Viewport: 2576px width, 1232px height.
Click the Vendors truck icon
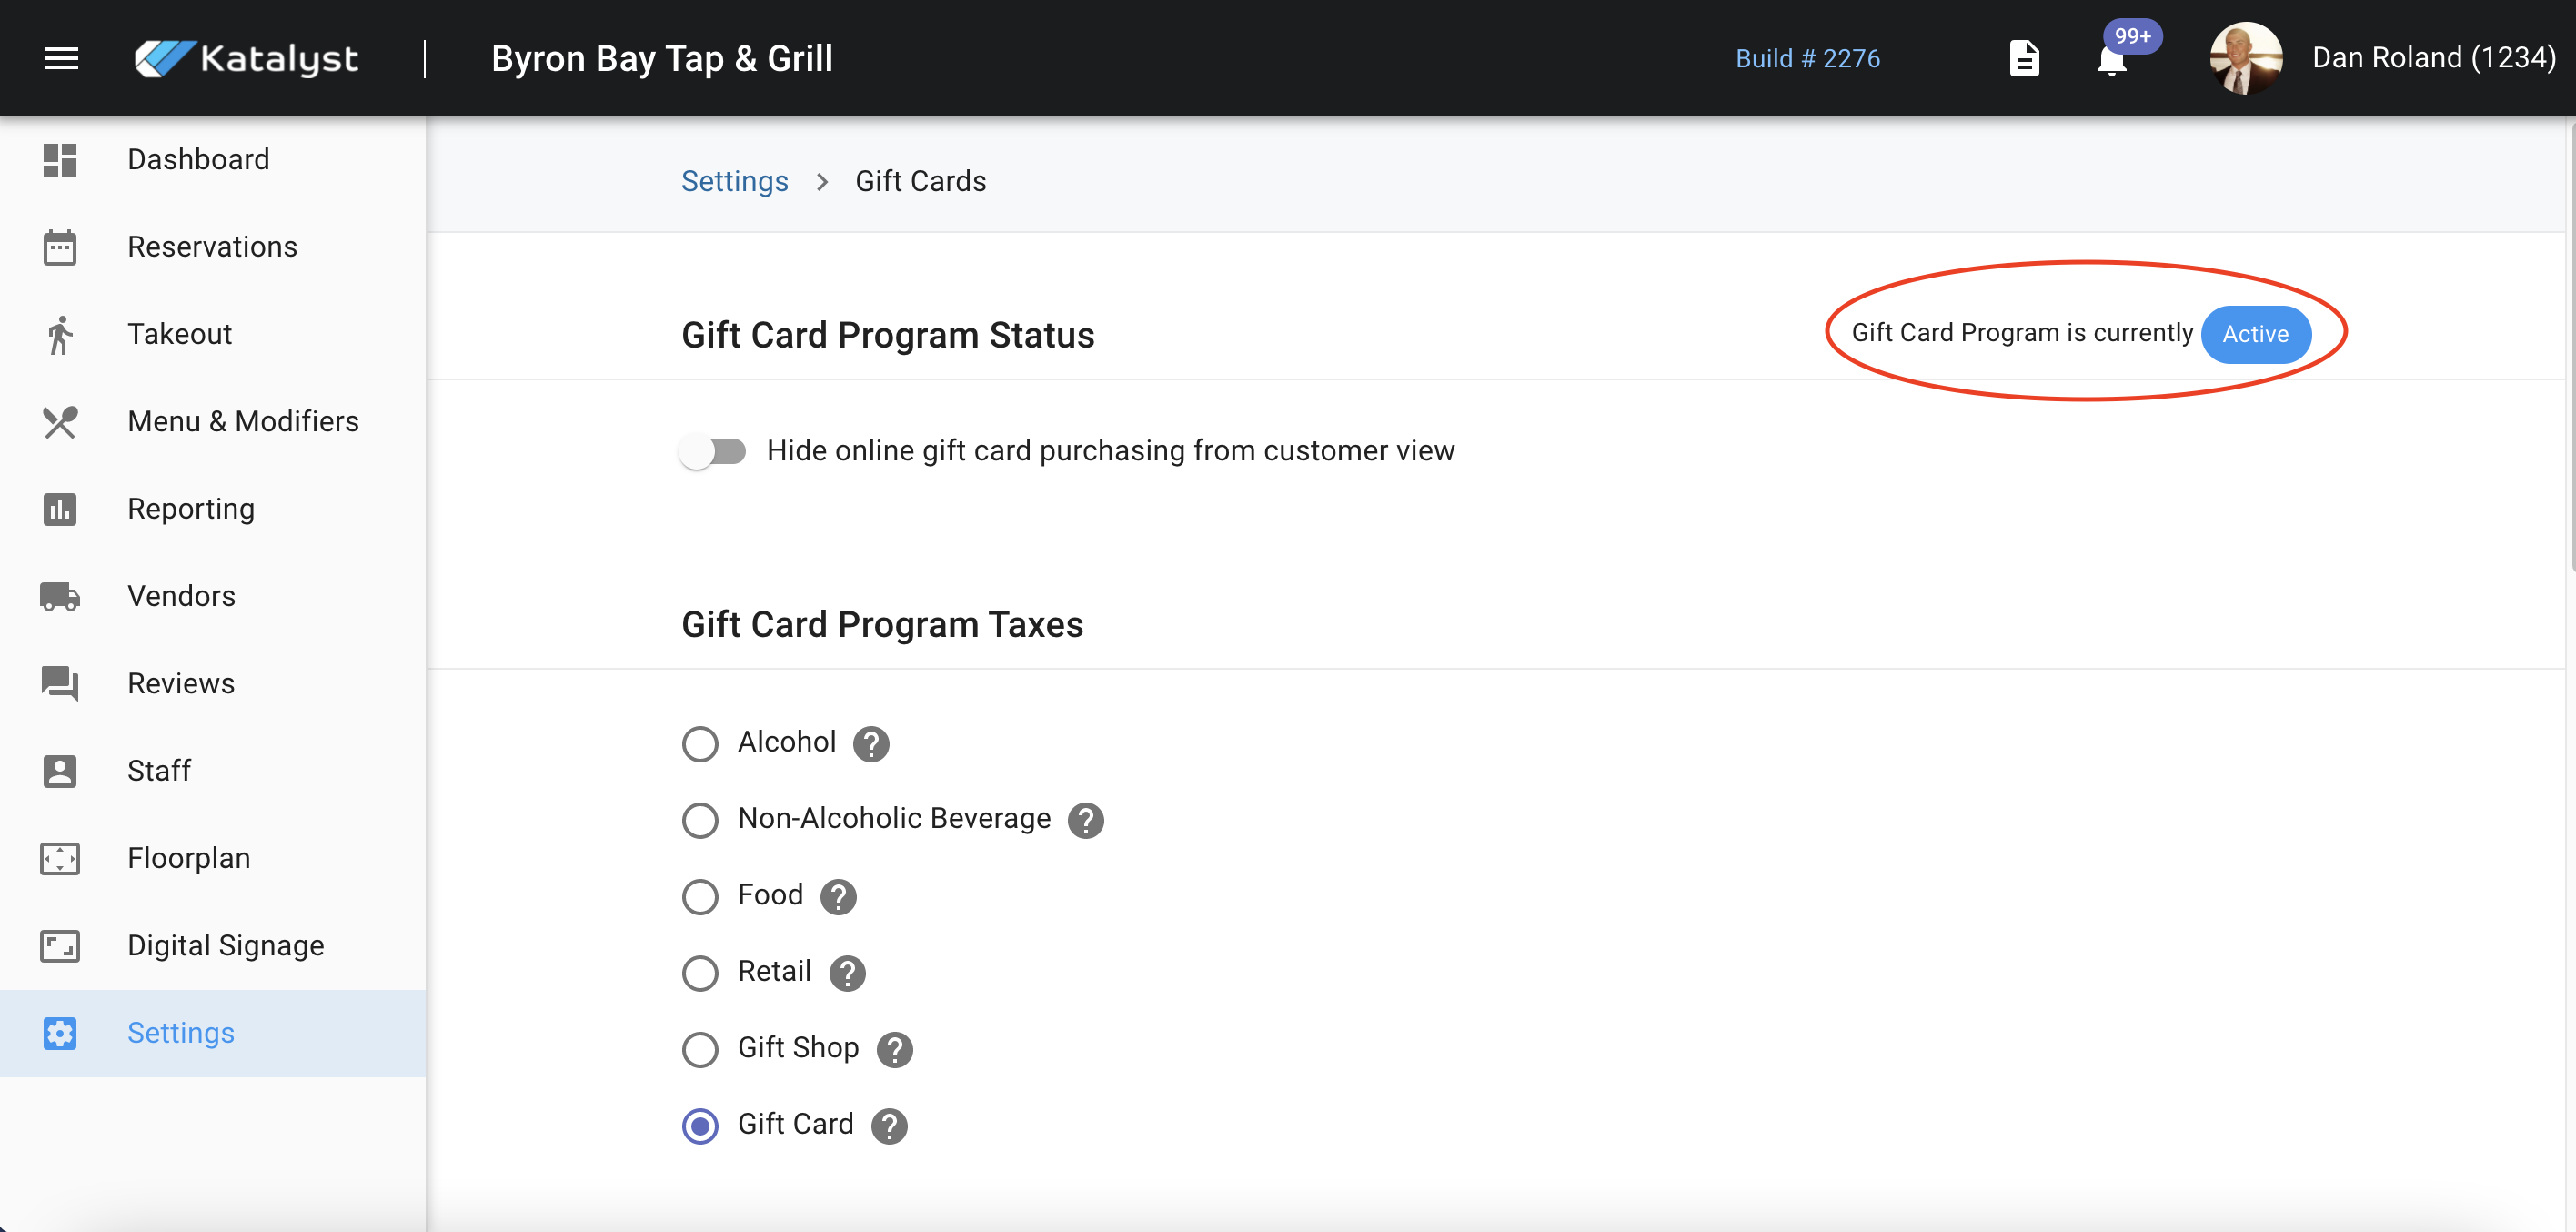[60, 597]
